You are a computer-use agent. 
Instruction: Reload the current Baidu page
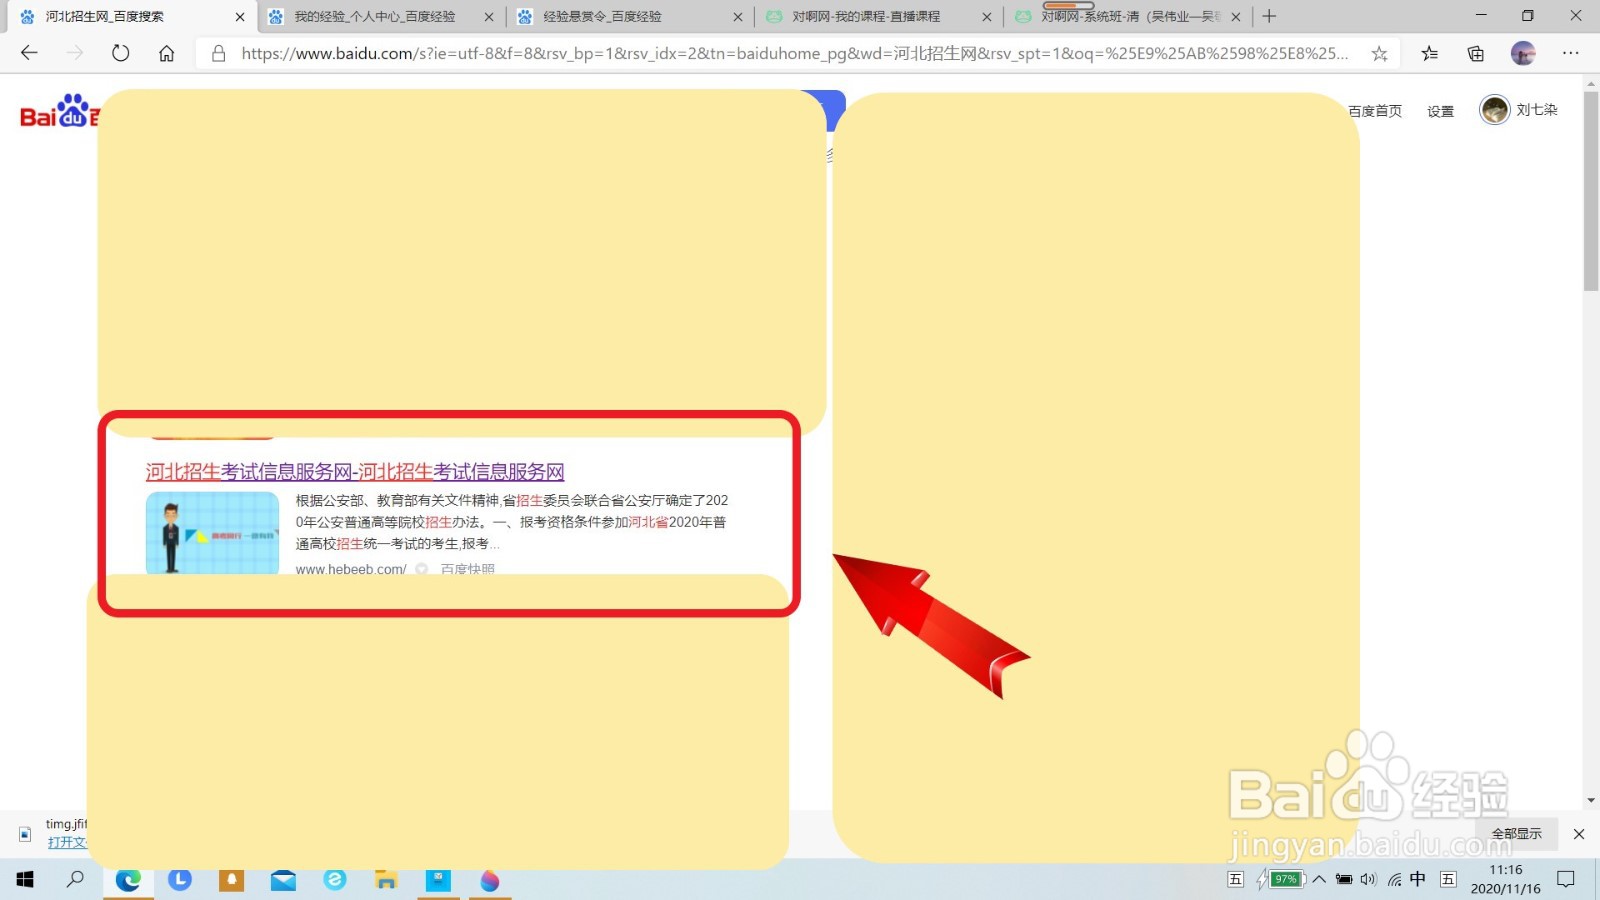click(121, 53)
